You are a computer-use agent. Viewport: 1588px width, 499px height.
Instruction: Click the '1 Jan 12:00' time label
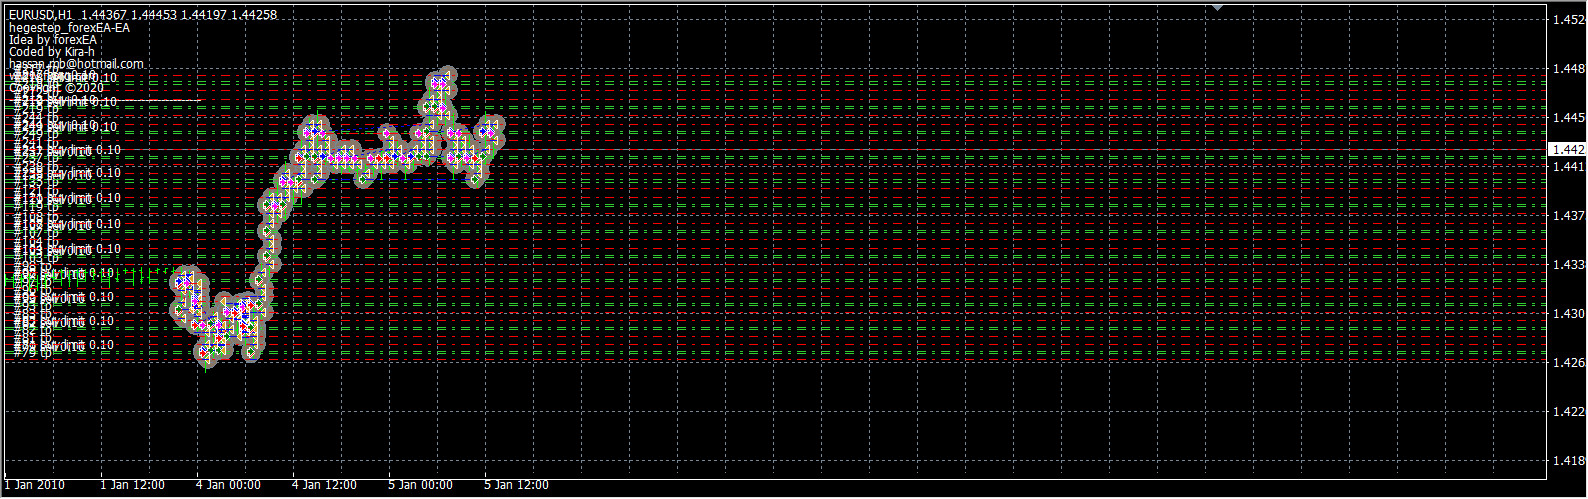tap(133, 485)
